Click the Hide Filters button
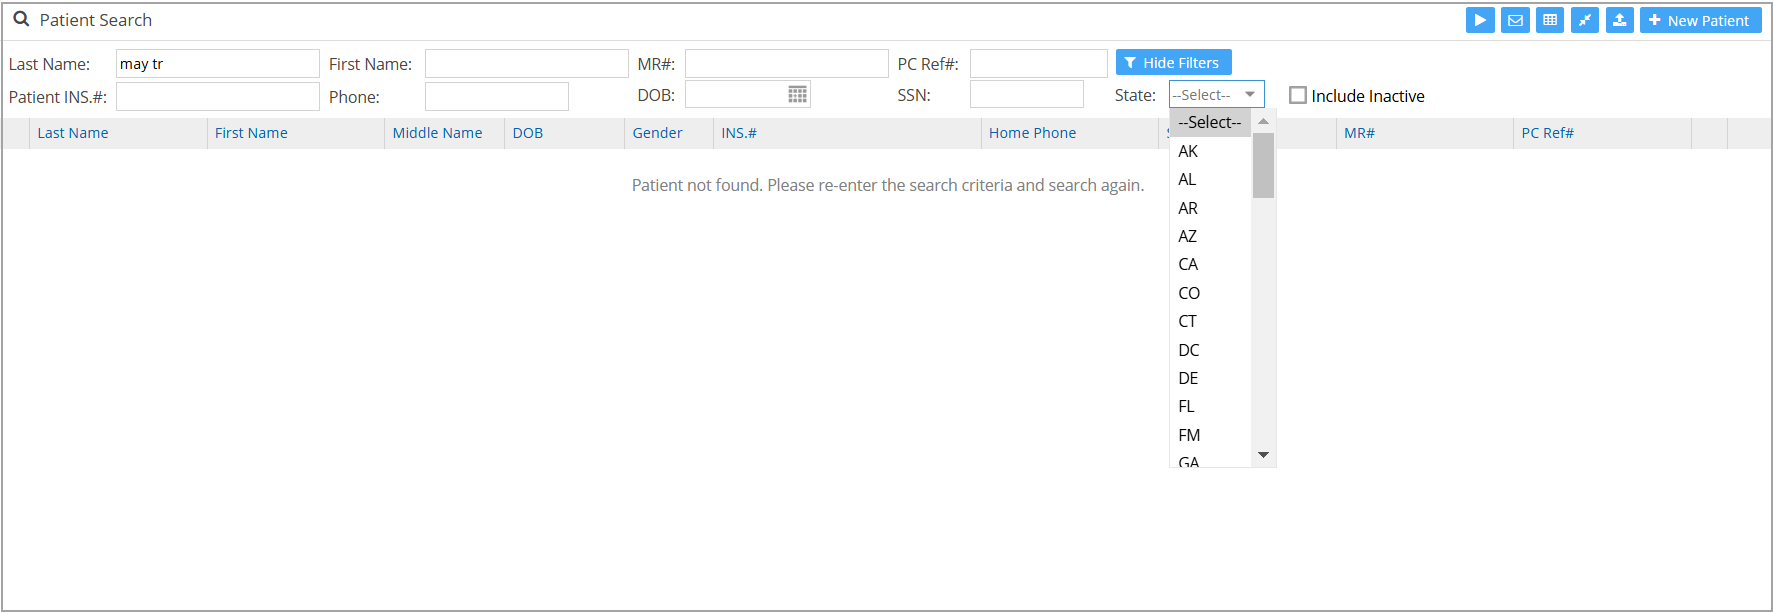The width and height of the screenshot is (1773, 612). point(1173,63)
